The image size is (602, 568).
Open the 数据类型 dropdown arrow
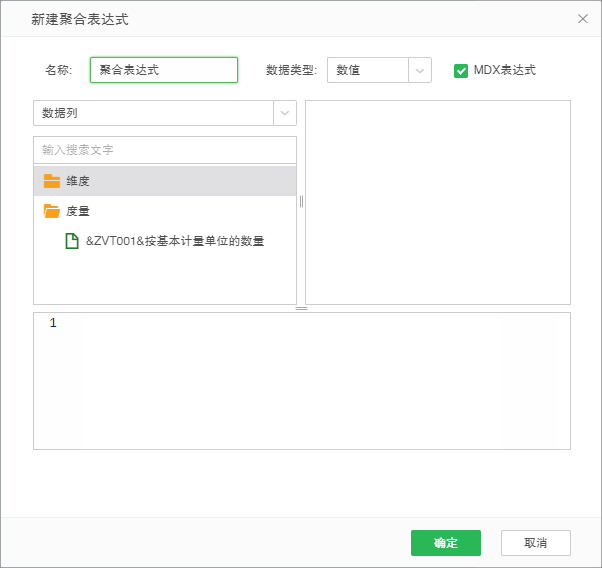420,70
